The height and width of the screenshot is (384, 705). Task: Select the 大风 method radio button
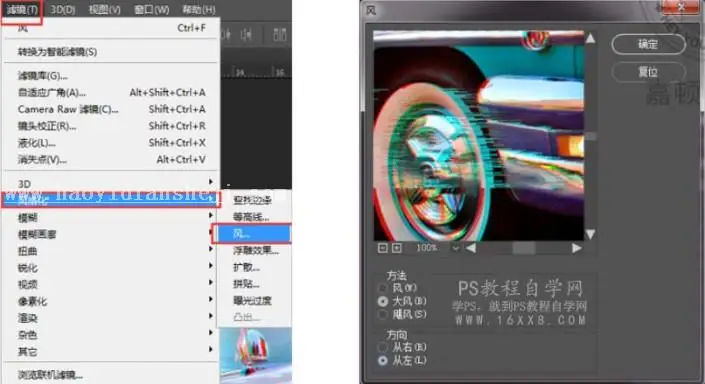click(383, 301)
